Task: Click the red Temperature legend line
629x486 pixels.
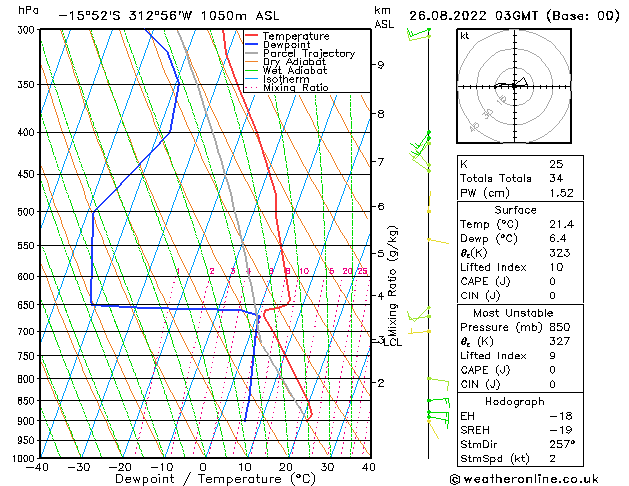Action: point(251,36)
